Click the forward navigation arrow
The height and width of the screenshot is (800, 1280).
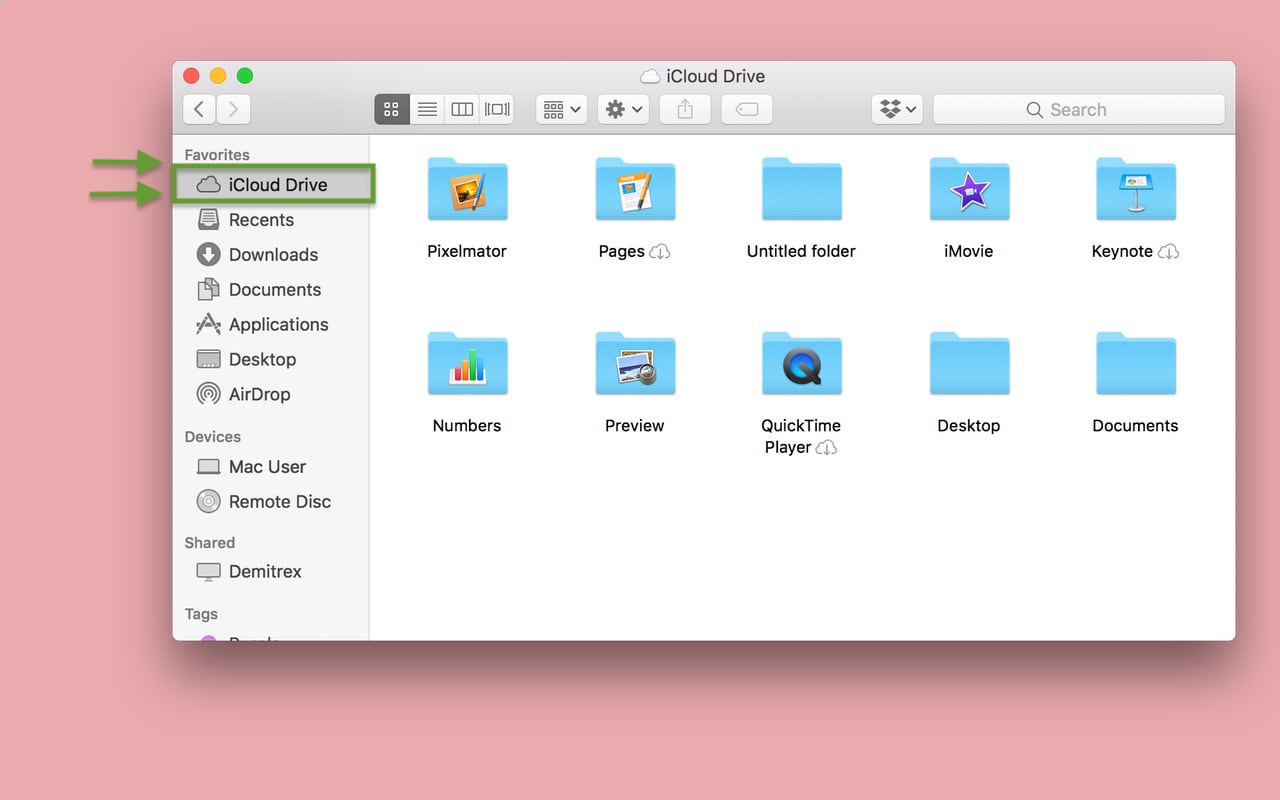[232, 109]
